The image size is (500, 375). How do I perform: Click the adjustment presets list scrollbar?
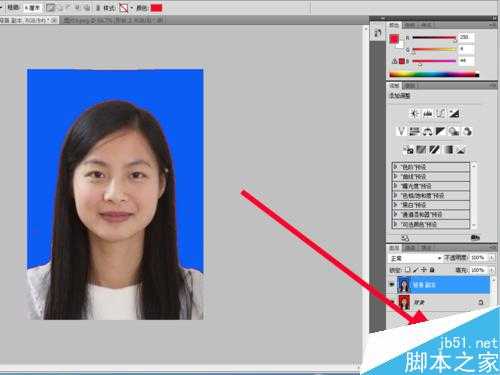(474, 195)
